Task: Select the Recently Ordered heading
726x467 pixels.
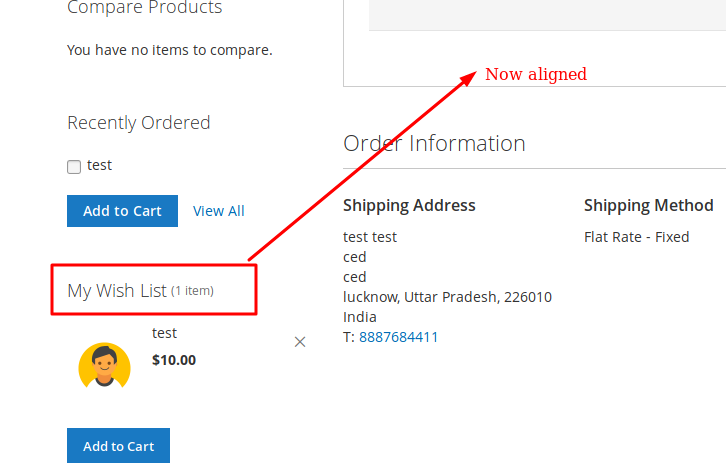Action: (139, 123)
